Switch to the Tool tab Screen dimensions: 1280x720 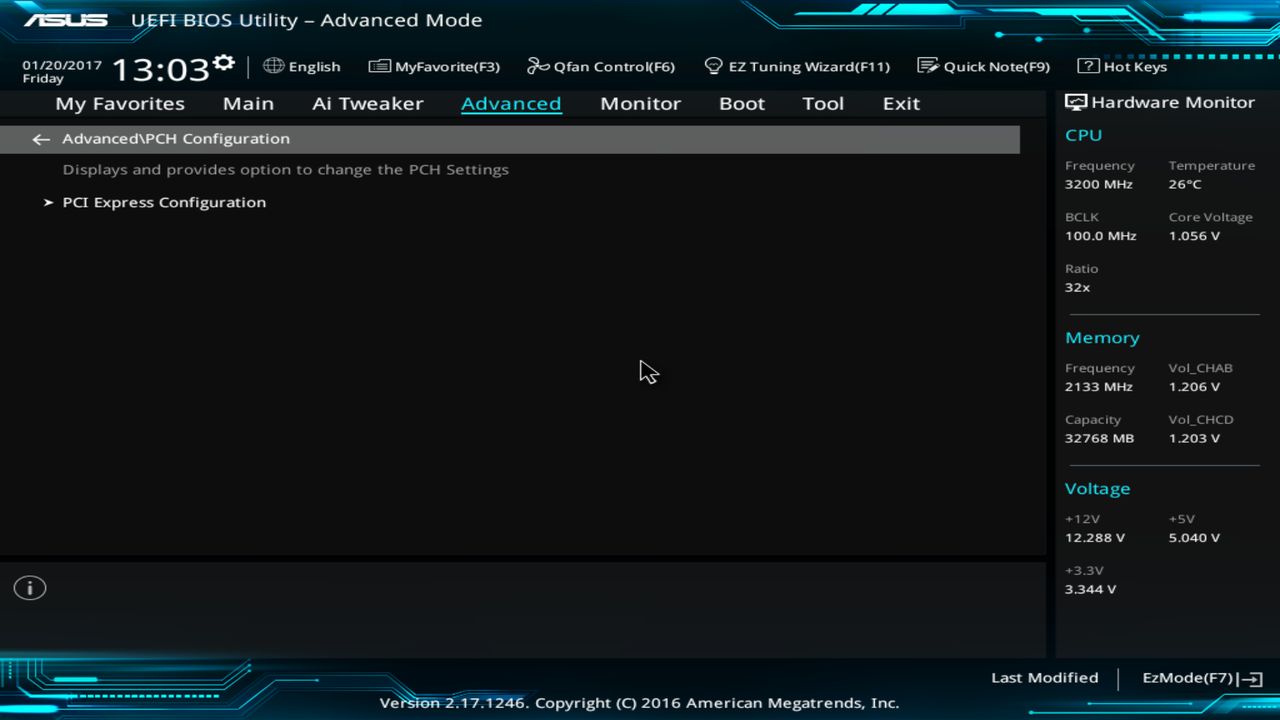(823, 103)
